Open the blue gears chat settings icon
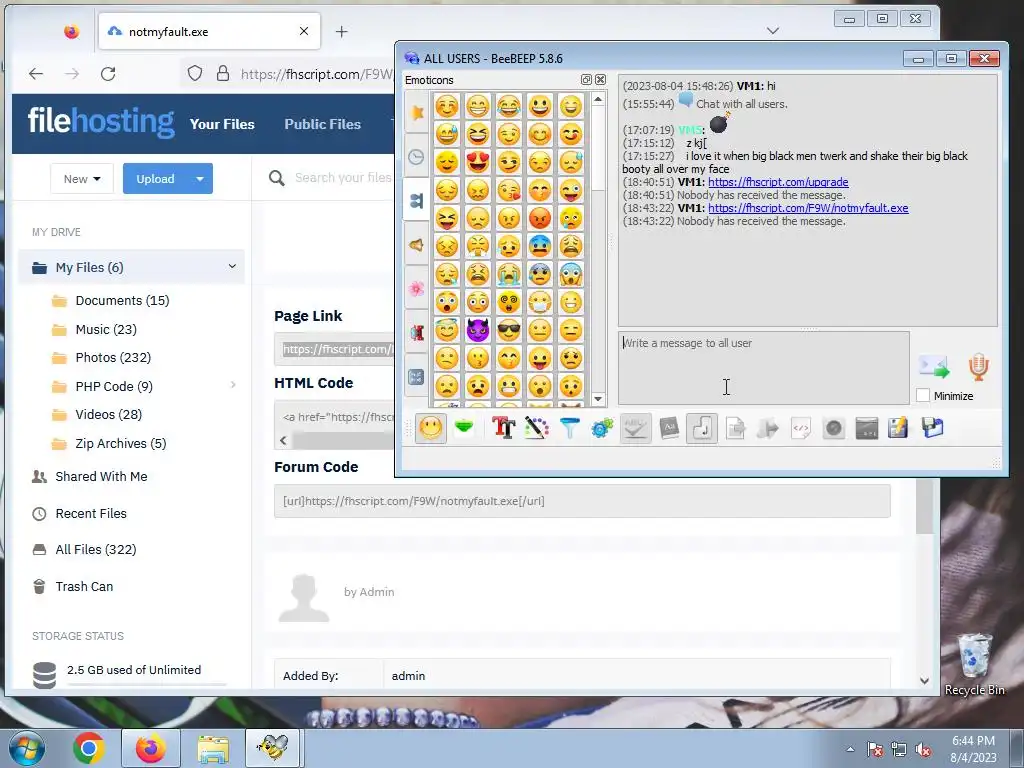Viewport: 1024px width, 768px height. pyautogui.click(x=602, y=428)
